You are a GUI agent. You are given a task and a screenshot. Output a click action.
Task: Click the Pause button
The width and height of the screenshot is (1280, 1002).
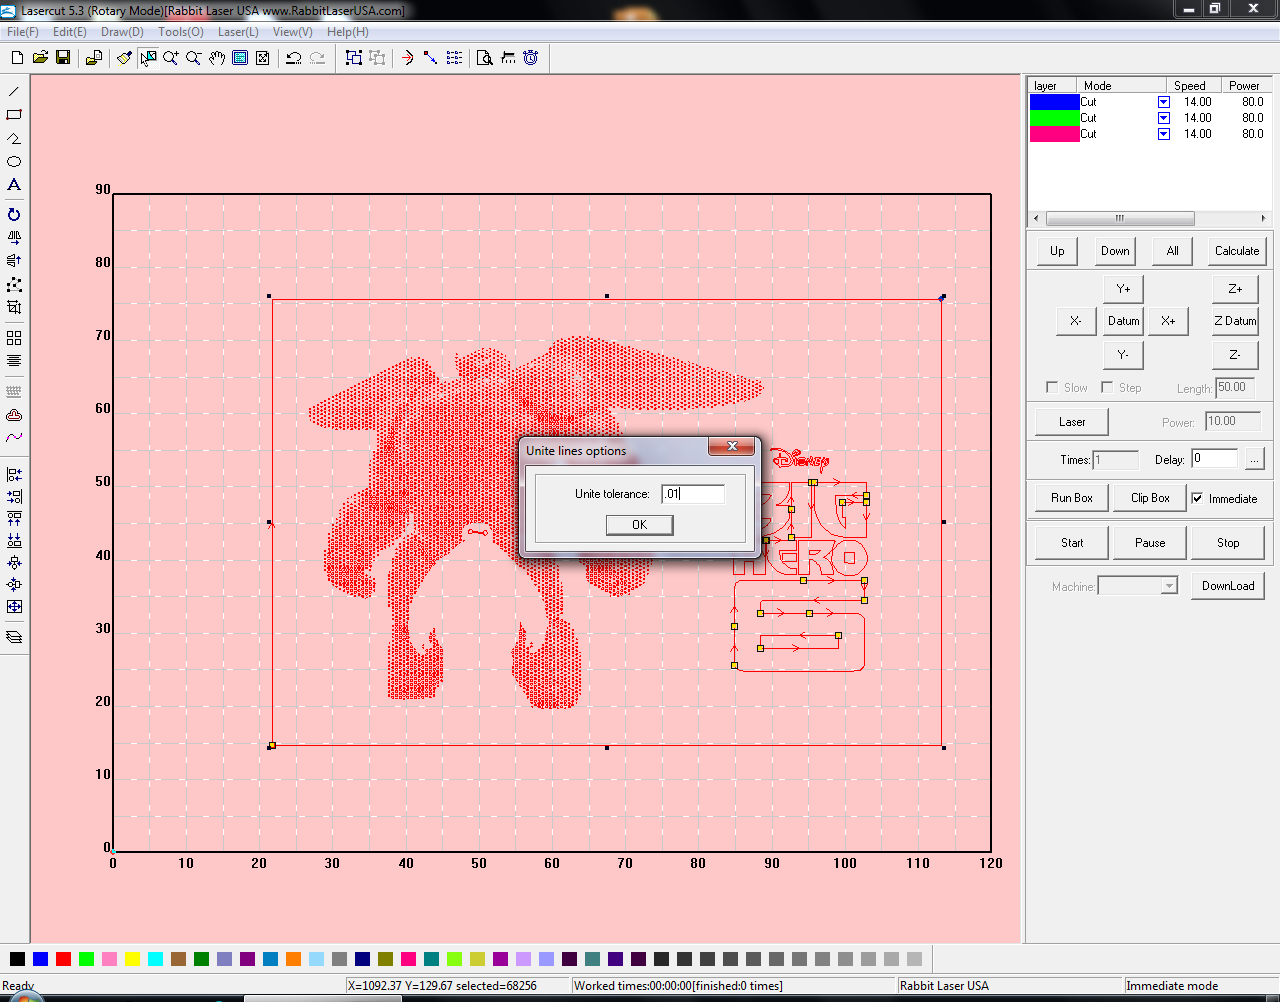[1150, 543]
